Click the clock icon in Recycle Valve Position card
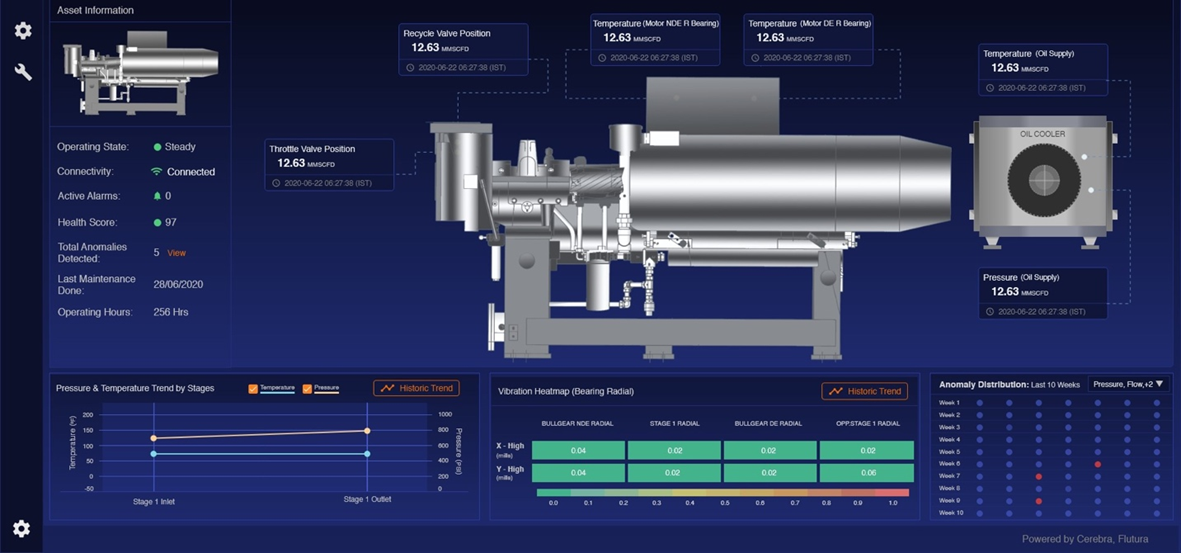The width and height of the screenshot is (1181, 553). pyautogui.click(x=410, y=67)
